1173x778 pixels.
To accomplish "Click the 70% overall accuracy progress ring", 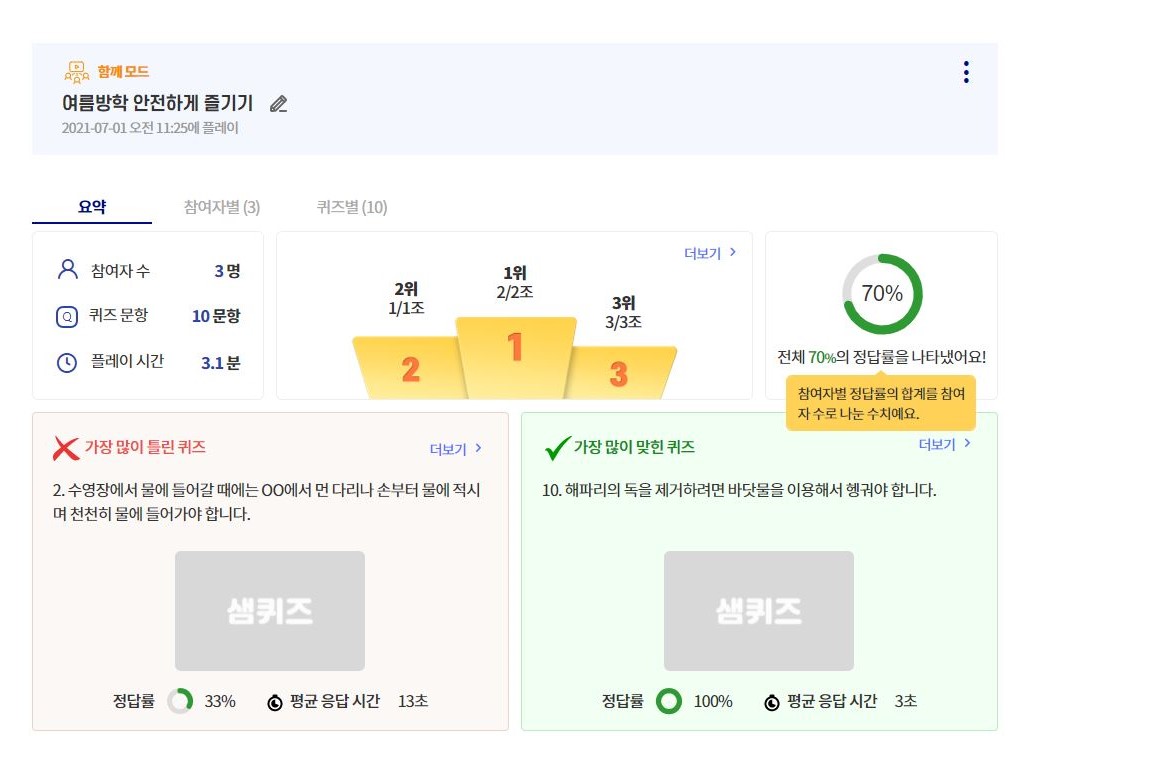I will pos(882,294).
